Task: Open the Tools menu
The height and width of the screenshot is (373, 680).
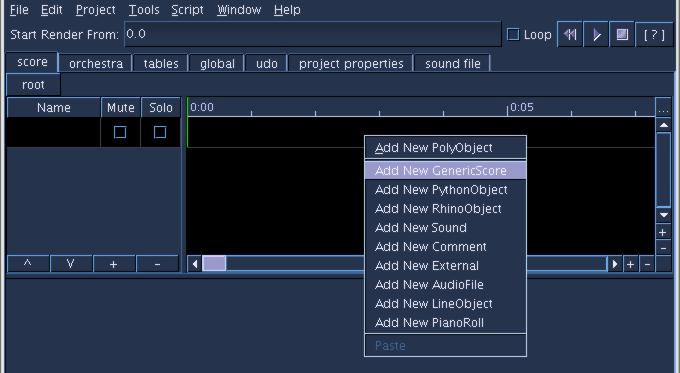Action: (144, 10)
